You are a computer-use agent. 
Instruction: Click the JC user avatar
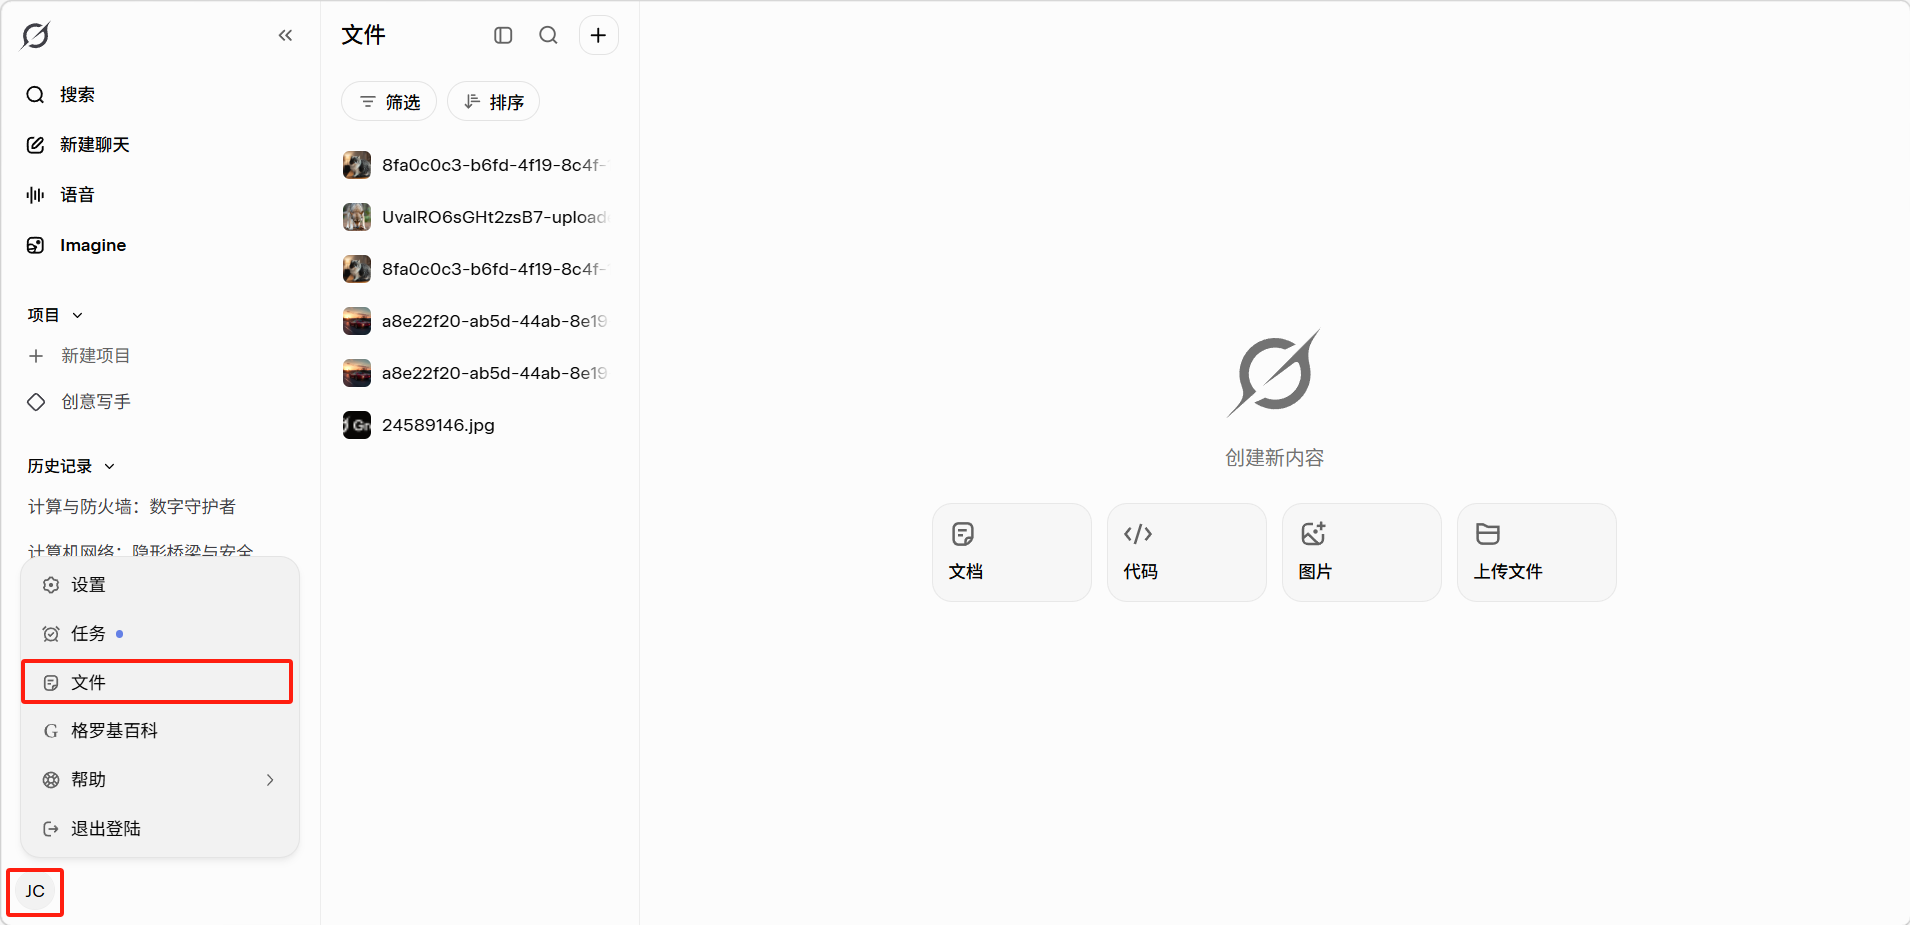(x=35, y=891)
